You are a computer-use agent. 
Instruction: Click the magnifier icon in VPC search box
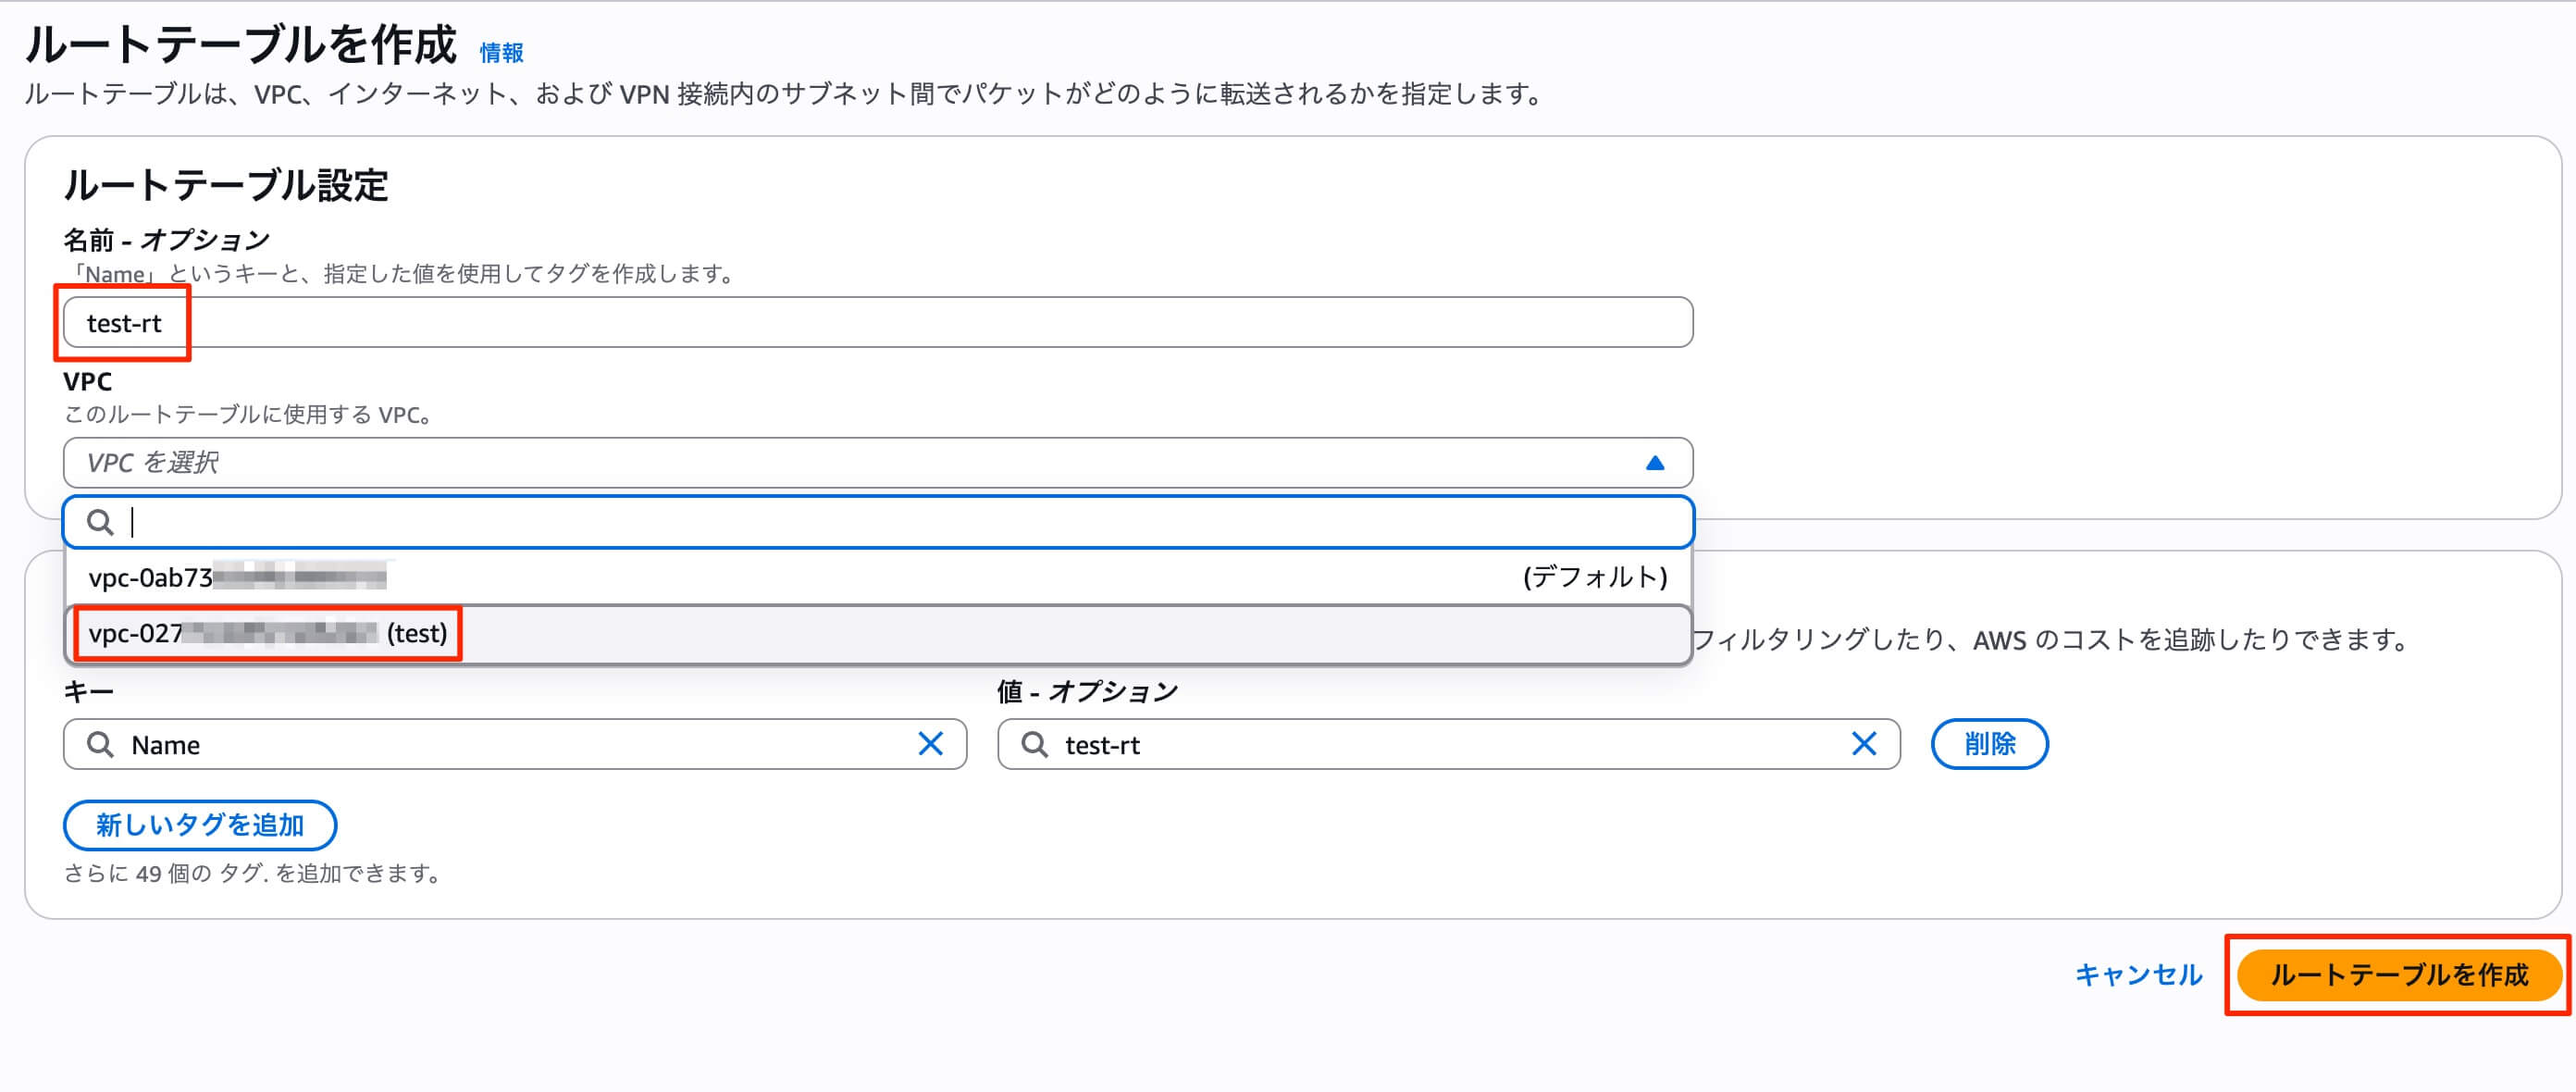coord(100,522)
